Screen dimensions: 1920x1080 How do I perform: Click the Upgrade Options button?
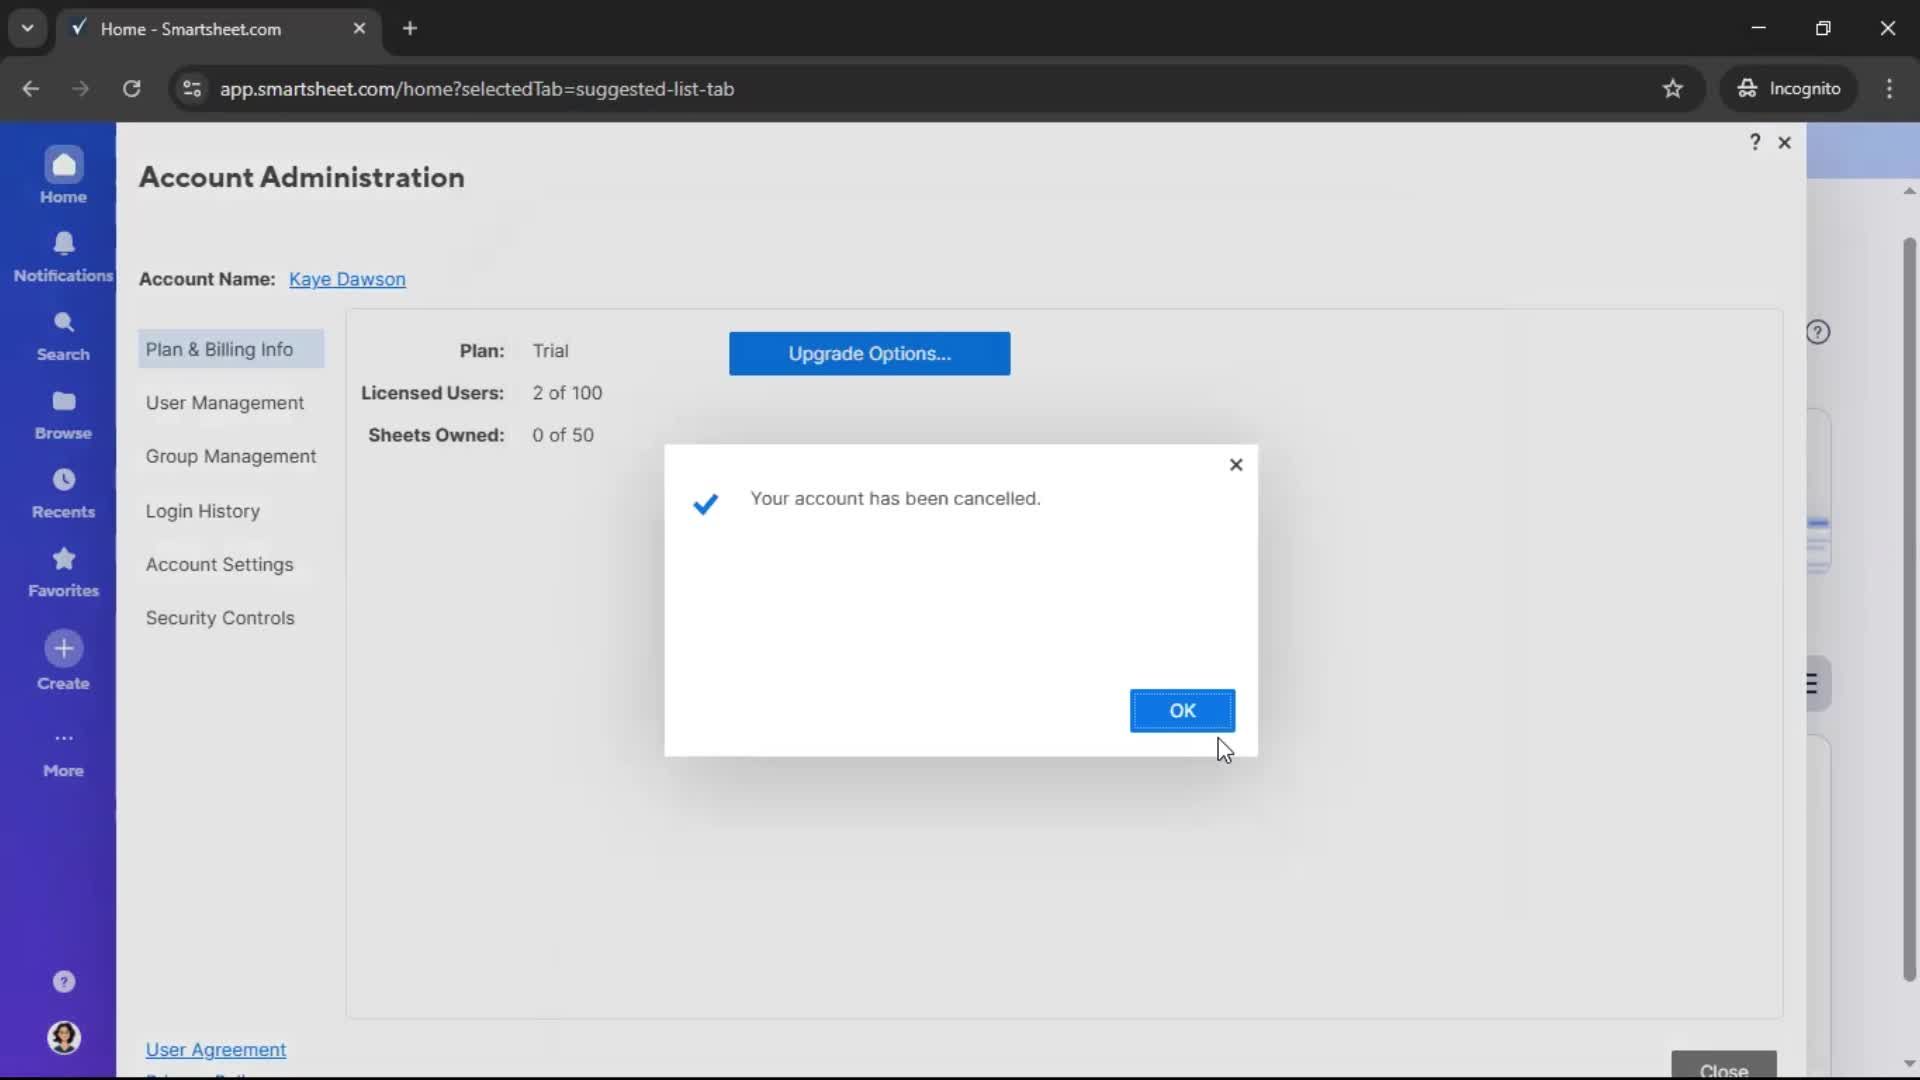click(x=869, y=354)
